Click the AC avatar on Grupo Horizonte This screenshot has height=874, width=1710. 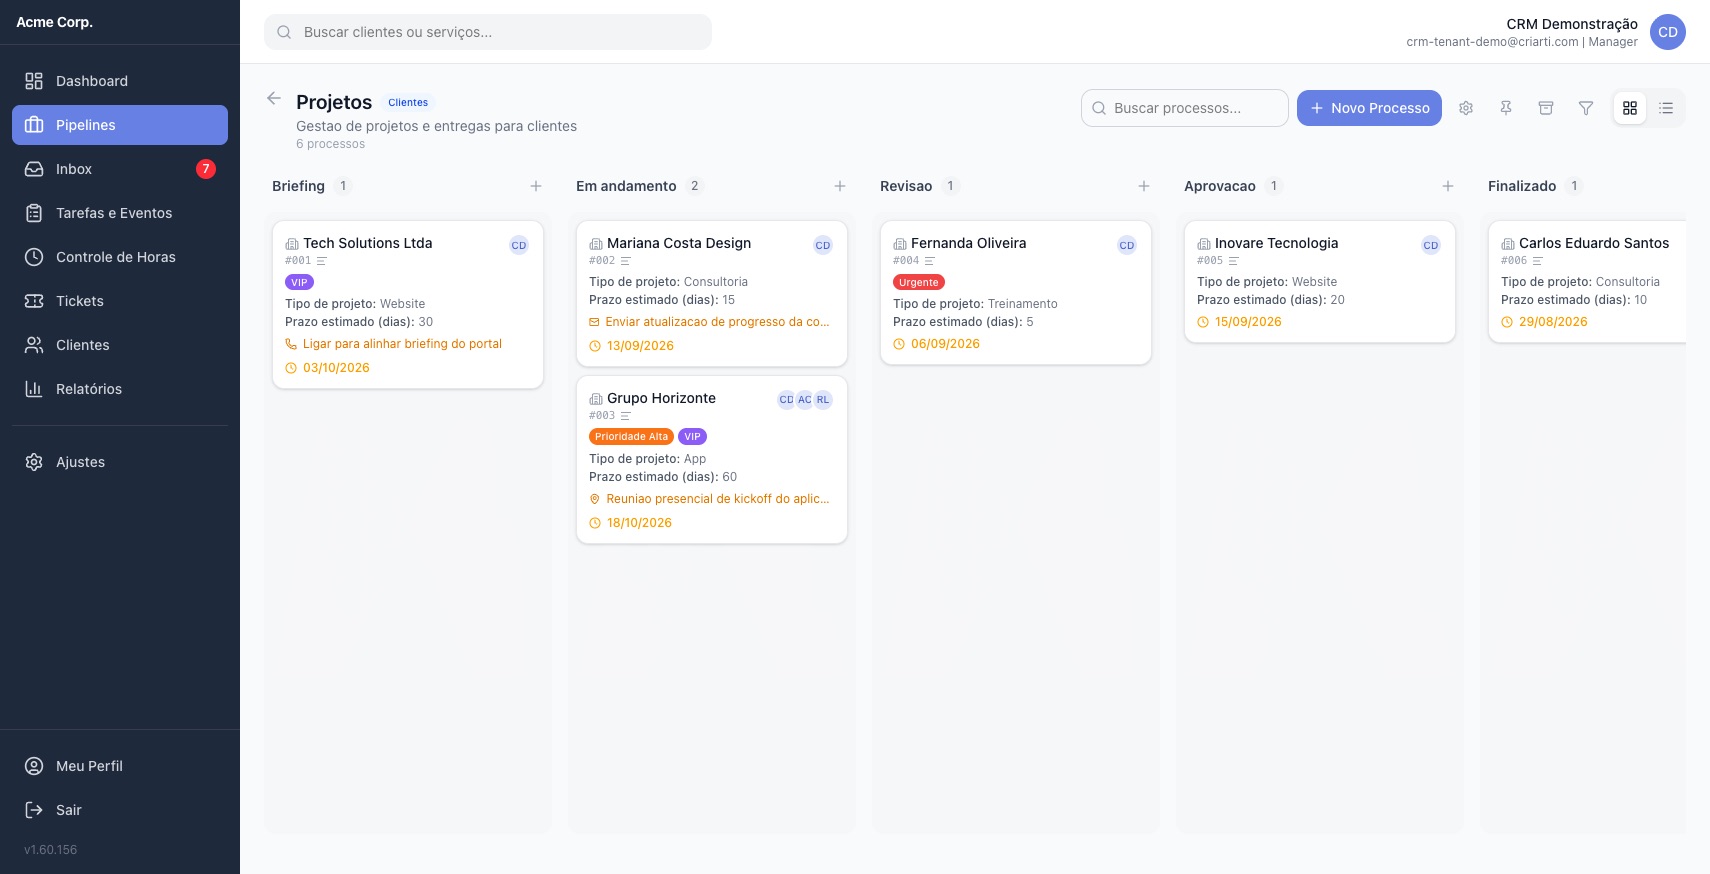[805, 400]
